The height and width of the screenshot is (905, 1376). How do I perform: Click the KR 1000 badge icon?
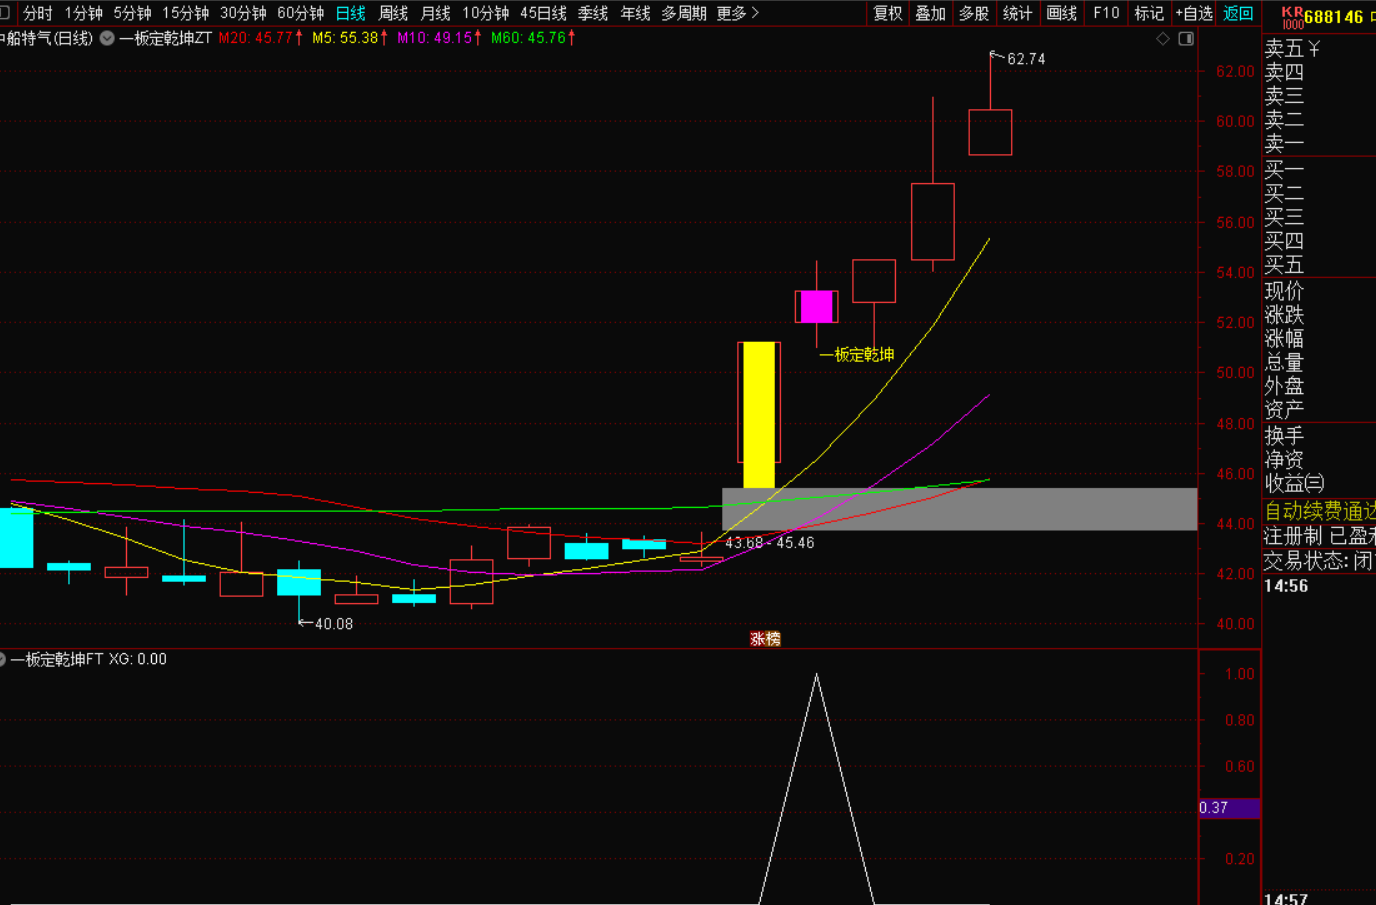click(x=1292, y=17)
